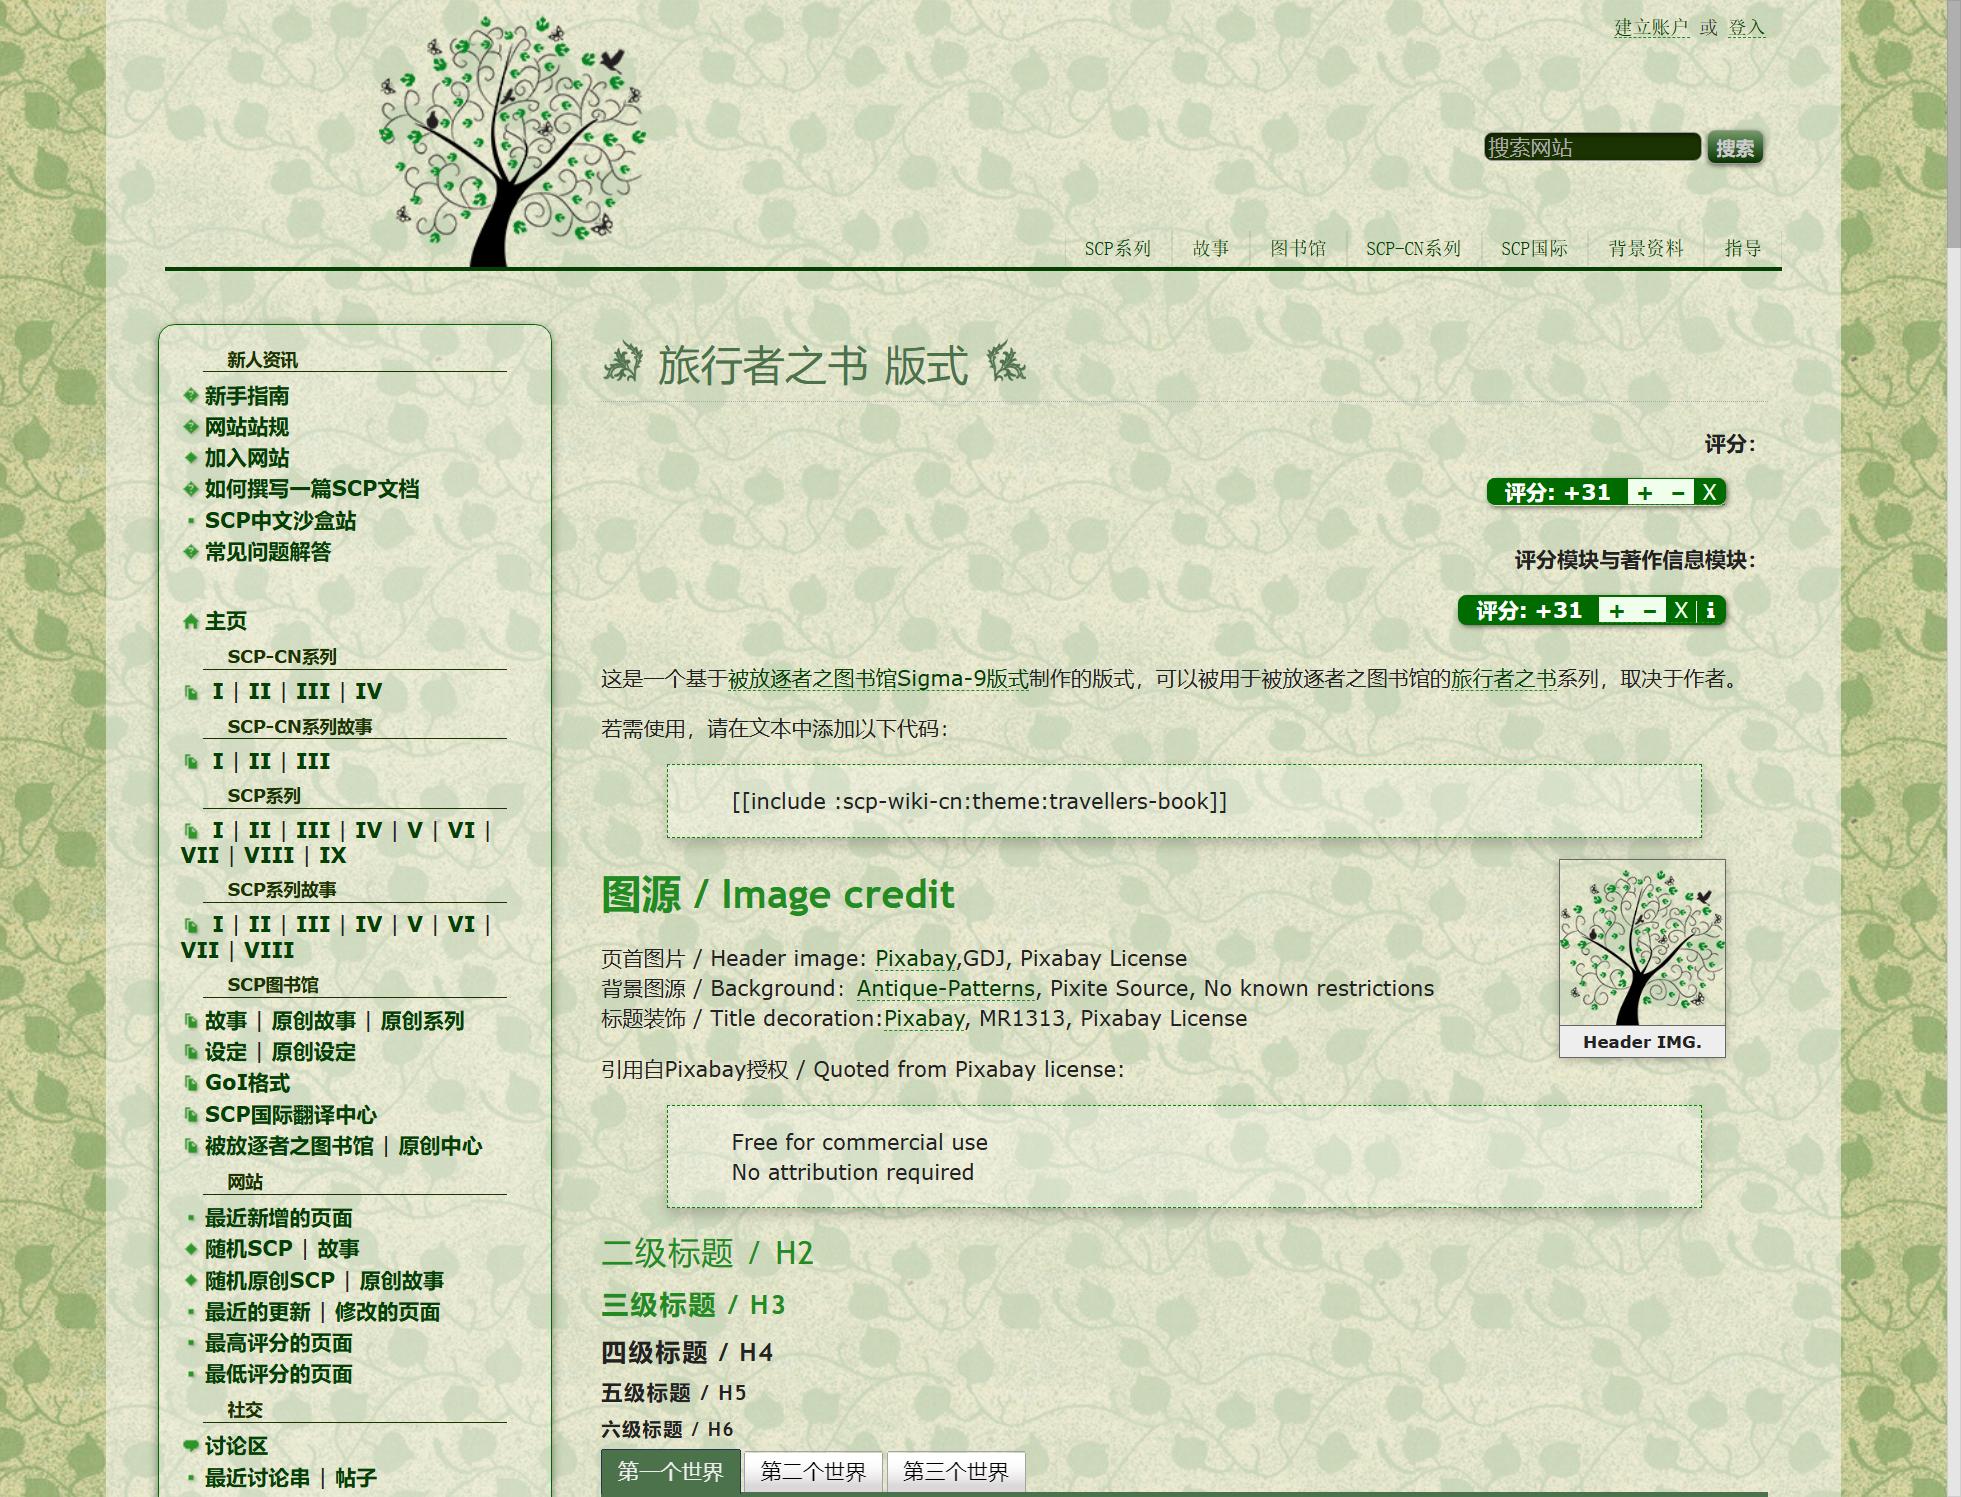Open the SCP系列 top navigation menu
The height and width of the screenshot is (1497, 1961).
1117,248
